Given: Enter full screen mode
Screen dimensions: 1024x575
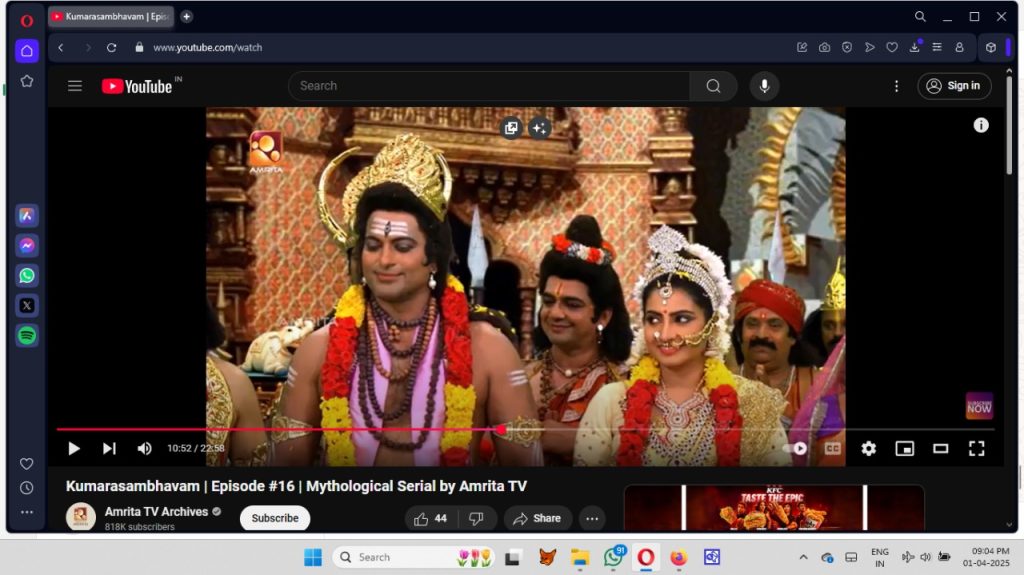Looking at the screenshot, I should [x=976, y=449].
